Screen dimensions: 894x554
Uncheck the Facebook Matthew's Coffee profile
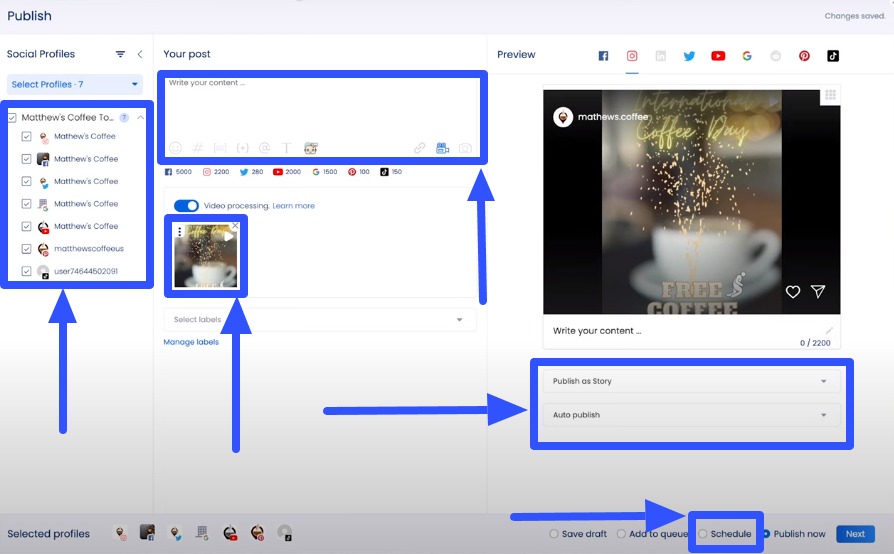pyautogui.click(x=26, y=159)
